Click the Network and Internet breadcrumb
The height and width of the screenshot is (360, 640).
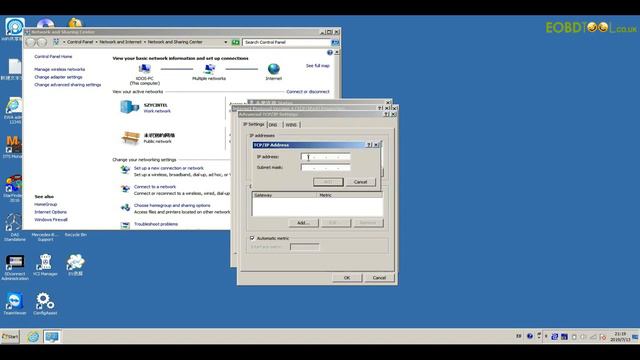pyautogui.click(x=120, y=42)
